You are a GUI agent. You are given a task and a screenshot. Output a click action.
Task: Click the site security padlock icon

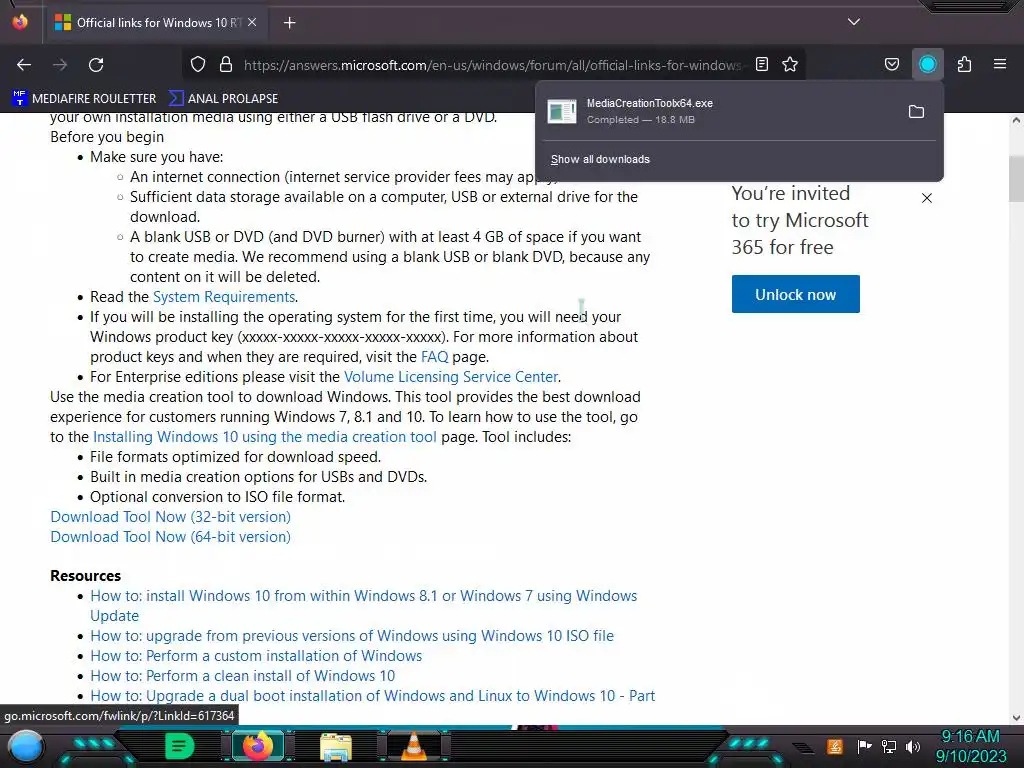point(226,65)
